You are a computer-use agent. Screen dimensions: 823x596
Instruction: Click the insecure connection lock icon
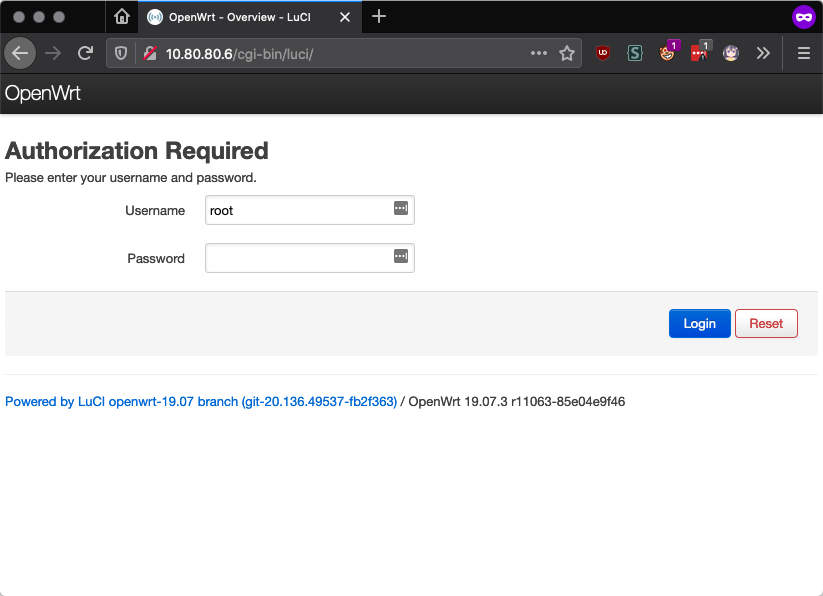[x=150, y=54]
